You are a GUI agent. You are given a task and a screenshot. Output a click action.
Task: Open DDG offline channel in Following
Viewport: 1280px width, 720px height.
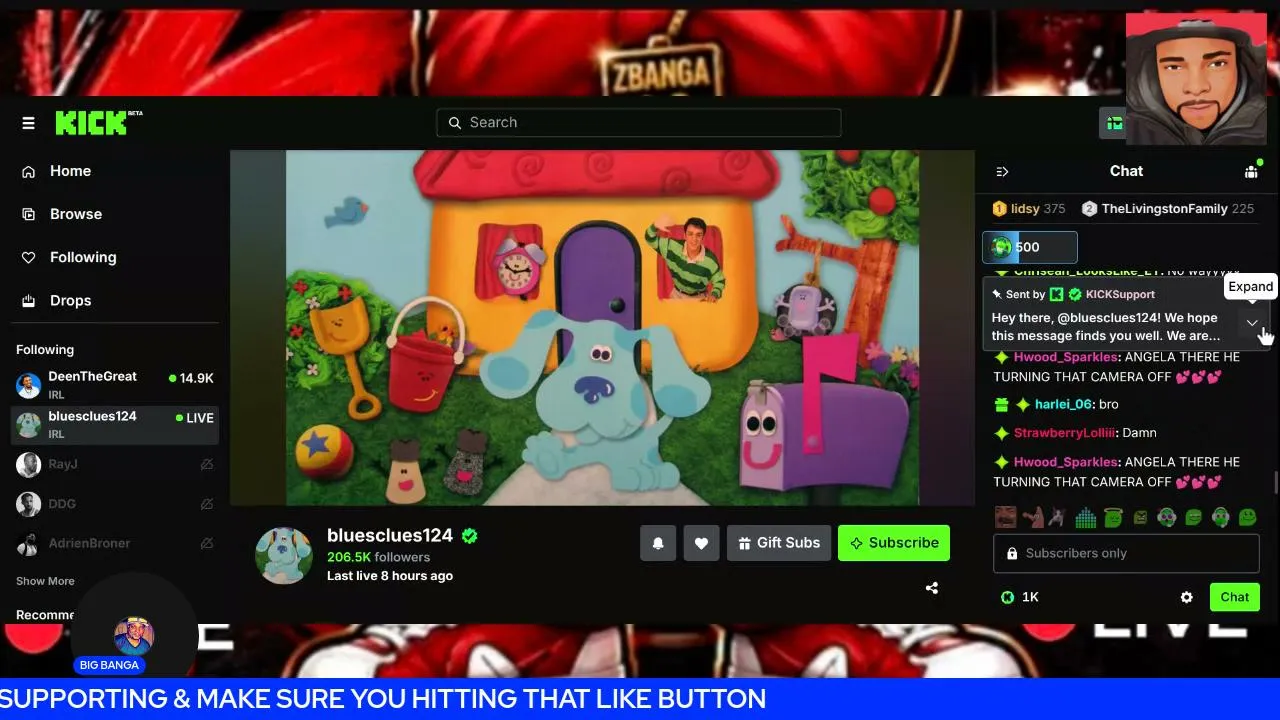click(x=115, y=504)
